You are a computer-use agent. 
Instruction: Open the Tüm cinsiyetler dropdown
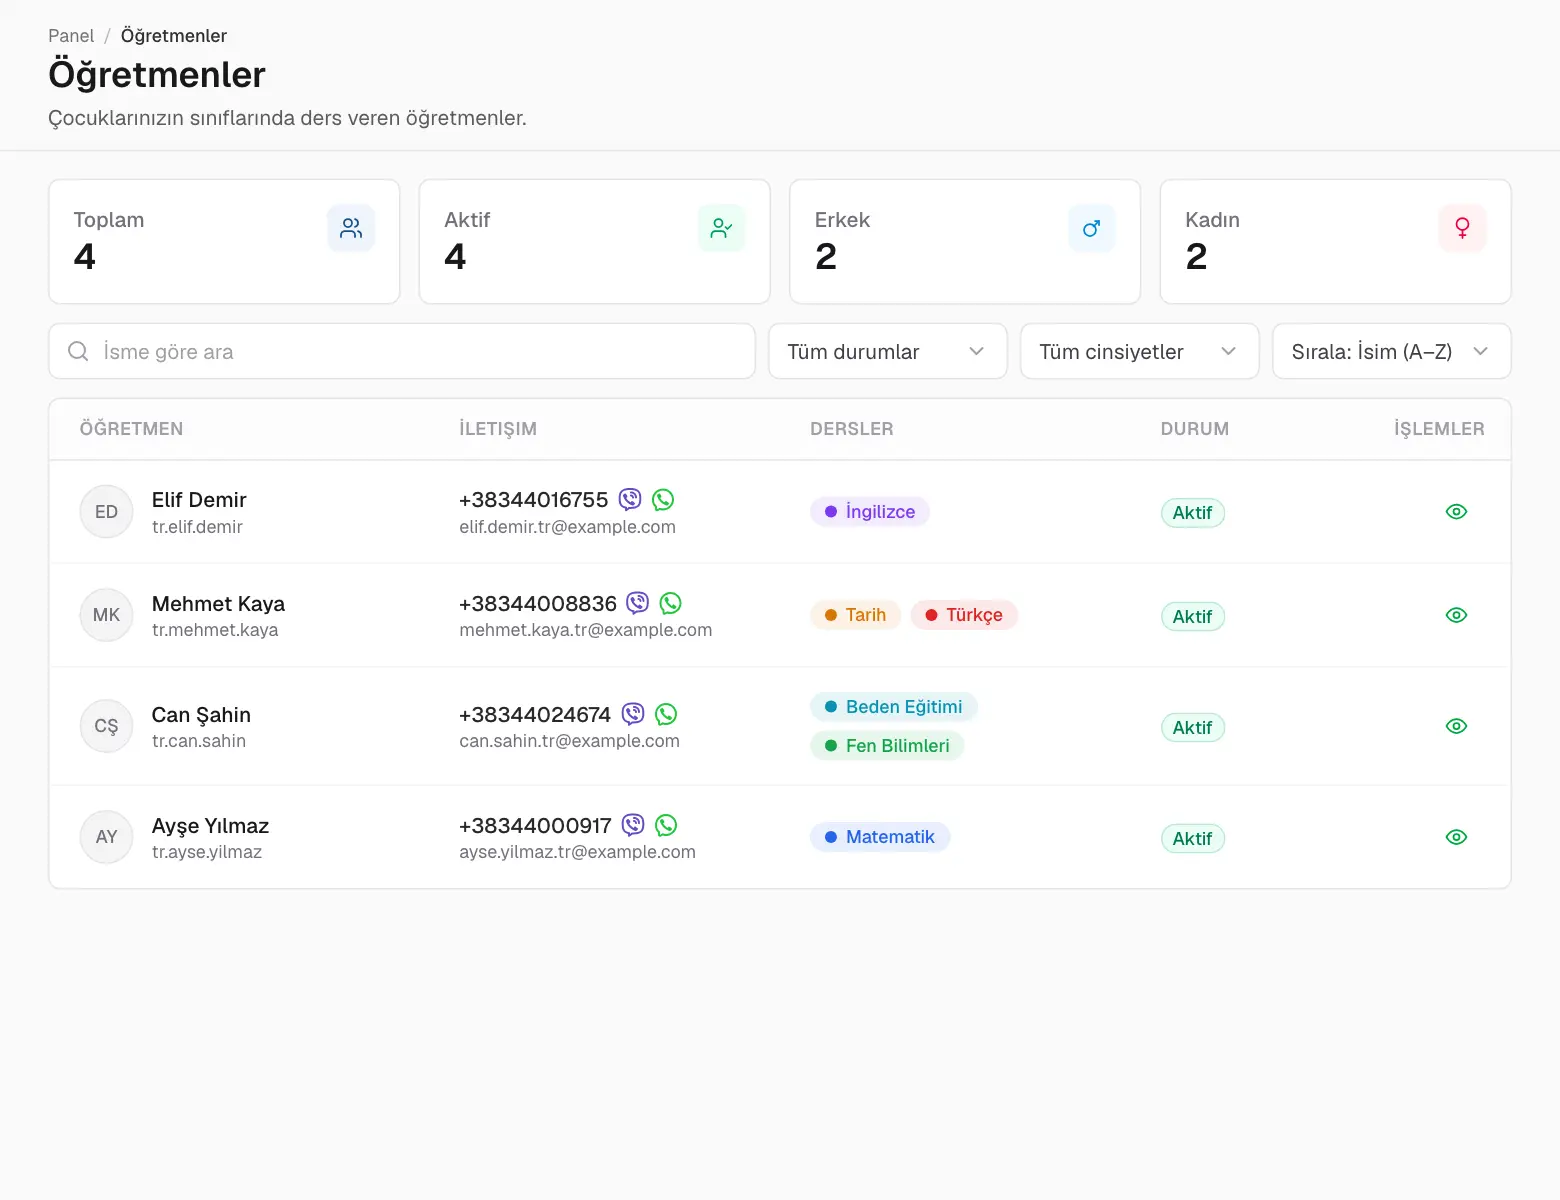1139,351
